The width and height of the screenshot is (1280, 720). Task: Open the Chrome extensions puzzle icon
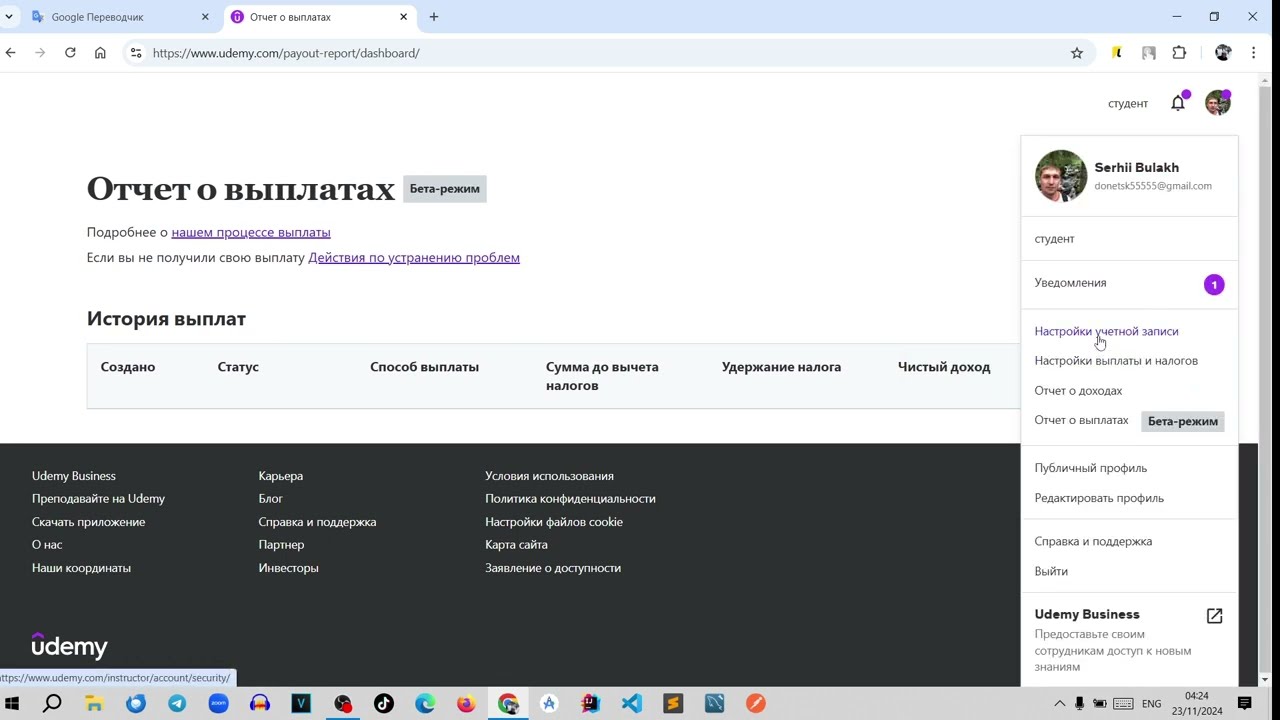click(x=1179, y=53)
